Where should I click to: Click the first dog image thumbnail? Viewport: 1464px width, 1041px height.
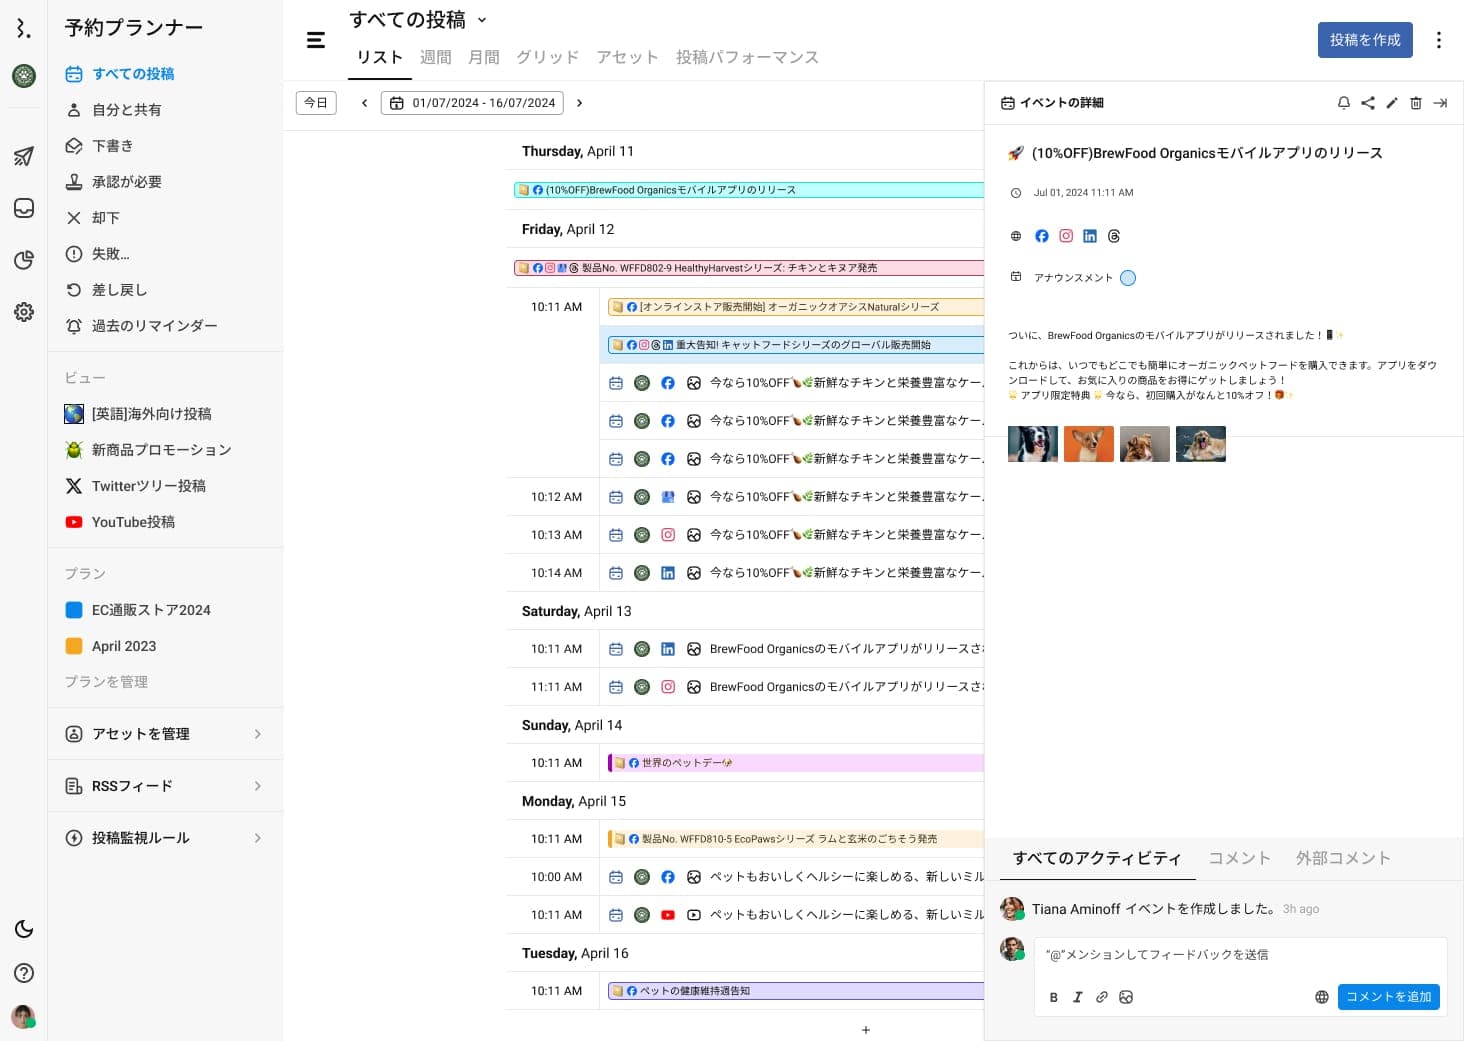pos(1032,444)
